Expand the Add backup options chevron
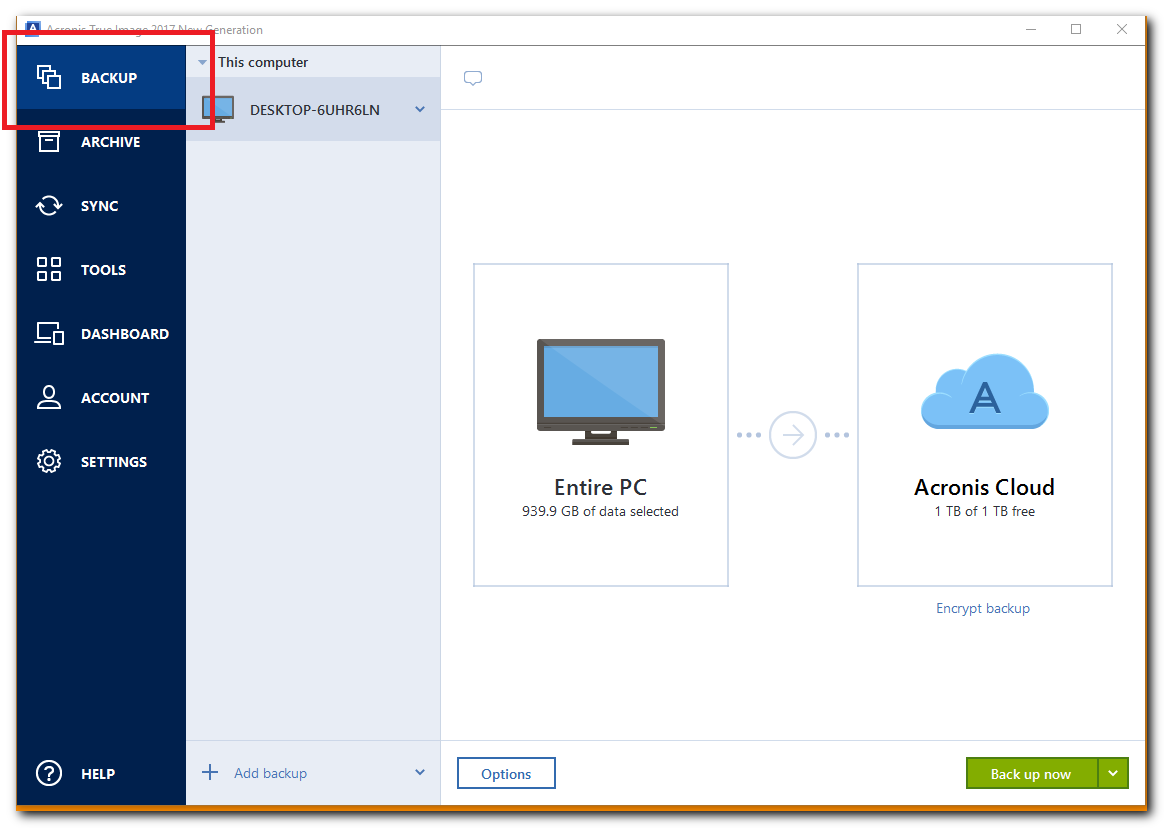The width and height of the screenshot is (1164, 828). (x=421, y=772)
